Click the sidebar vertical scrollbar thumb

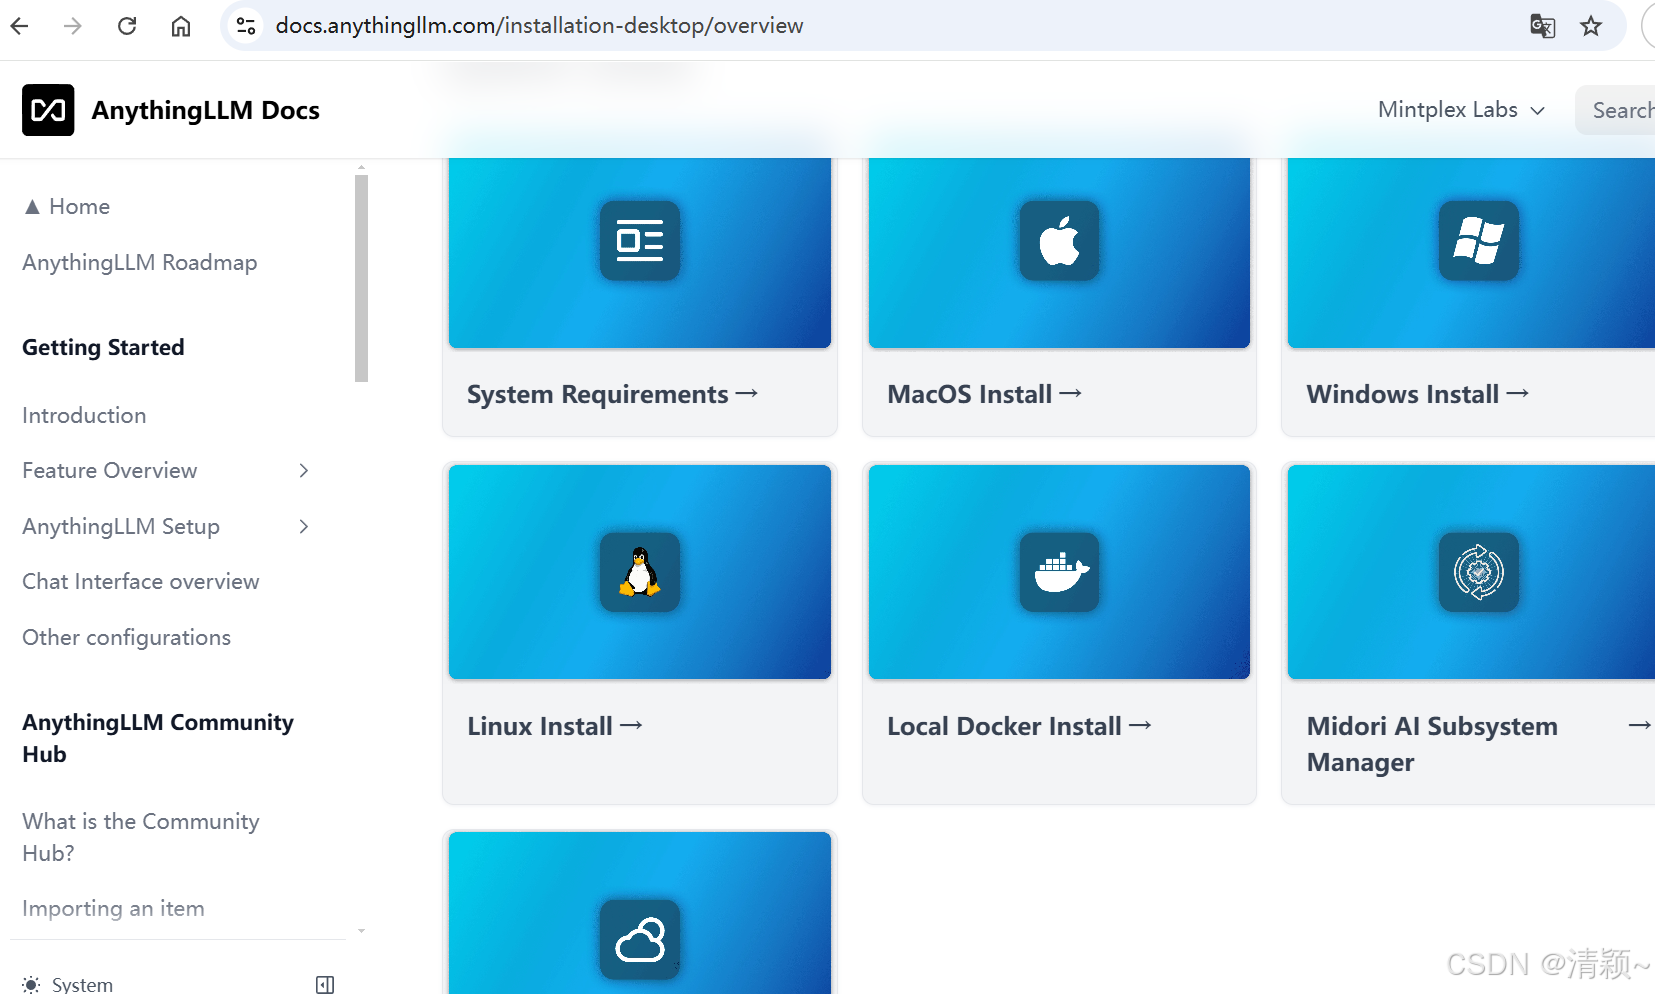click(x=361, y=278)
